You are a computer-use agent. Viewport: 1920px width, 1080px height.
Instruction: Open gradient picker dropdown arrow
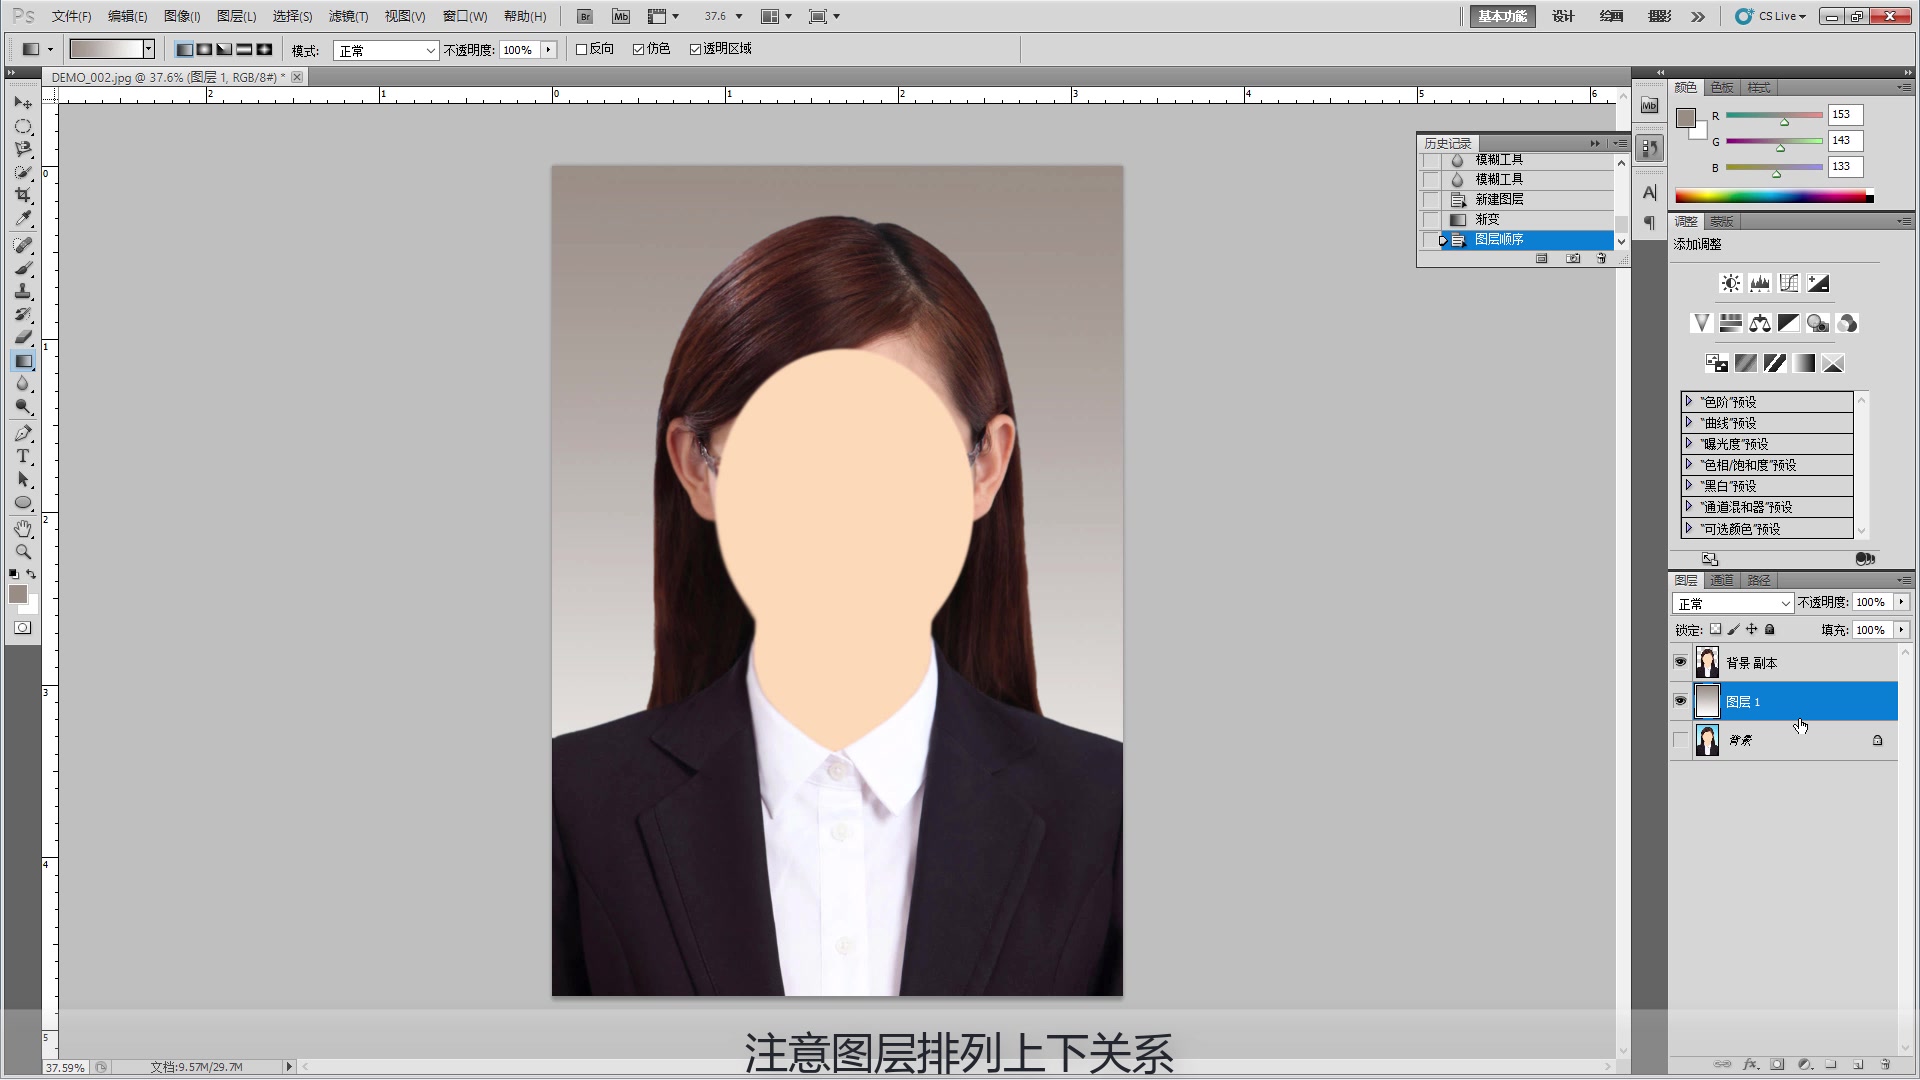point(148,48)
